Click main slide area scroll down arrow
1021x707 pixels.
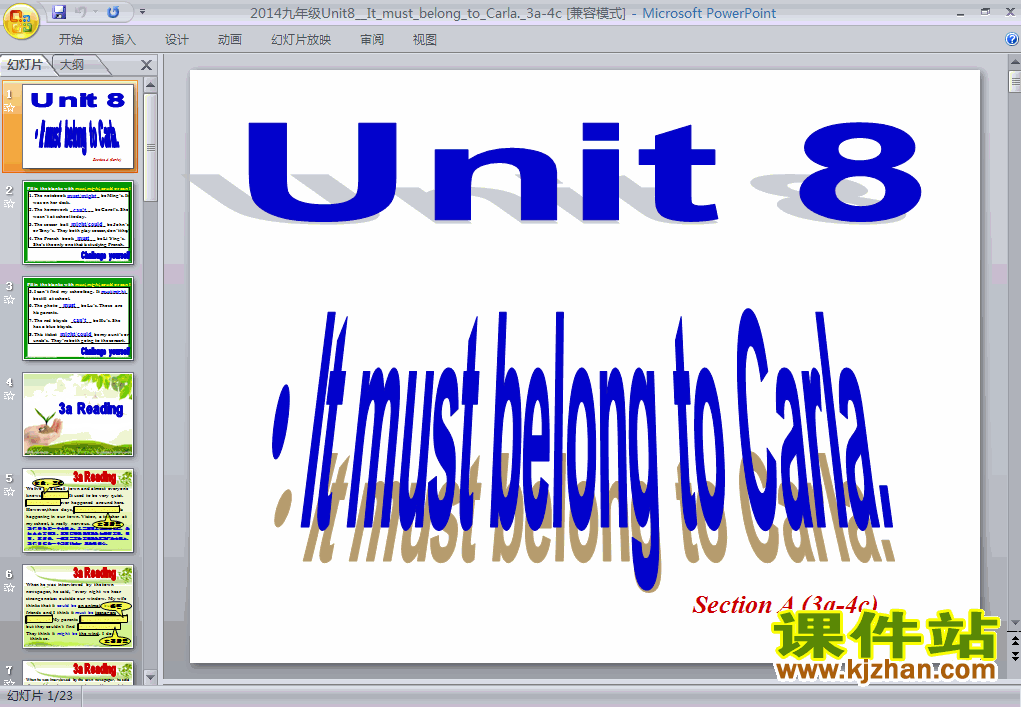(x=1014, y=623)
